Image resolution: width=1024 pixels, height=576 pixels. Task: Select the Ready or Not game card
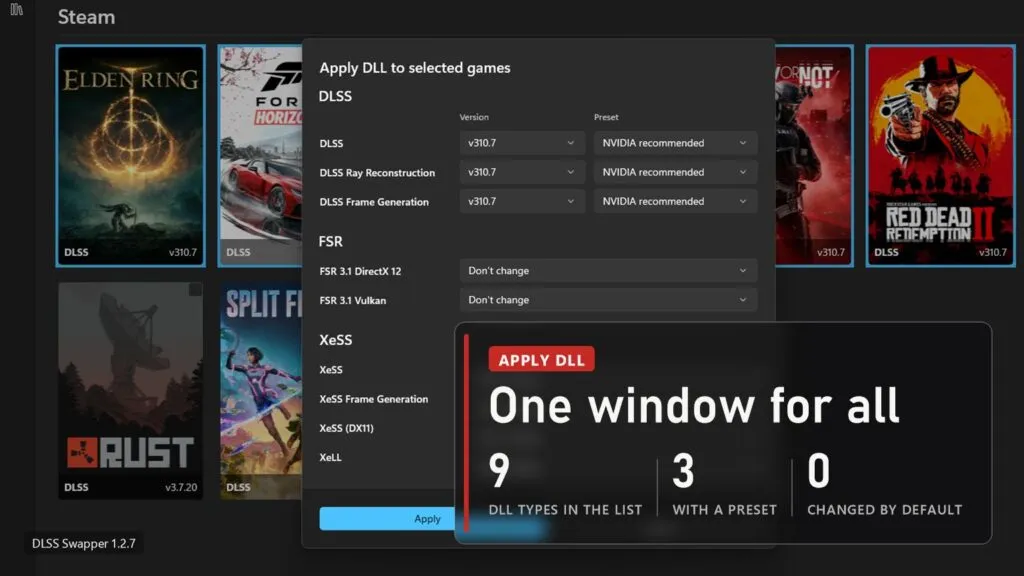tap(814, 156)
